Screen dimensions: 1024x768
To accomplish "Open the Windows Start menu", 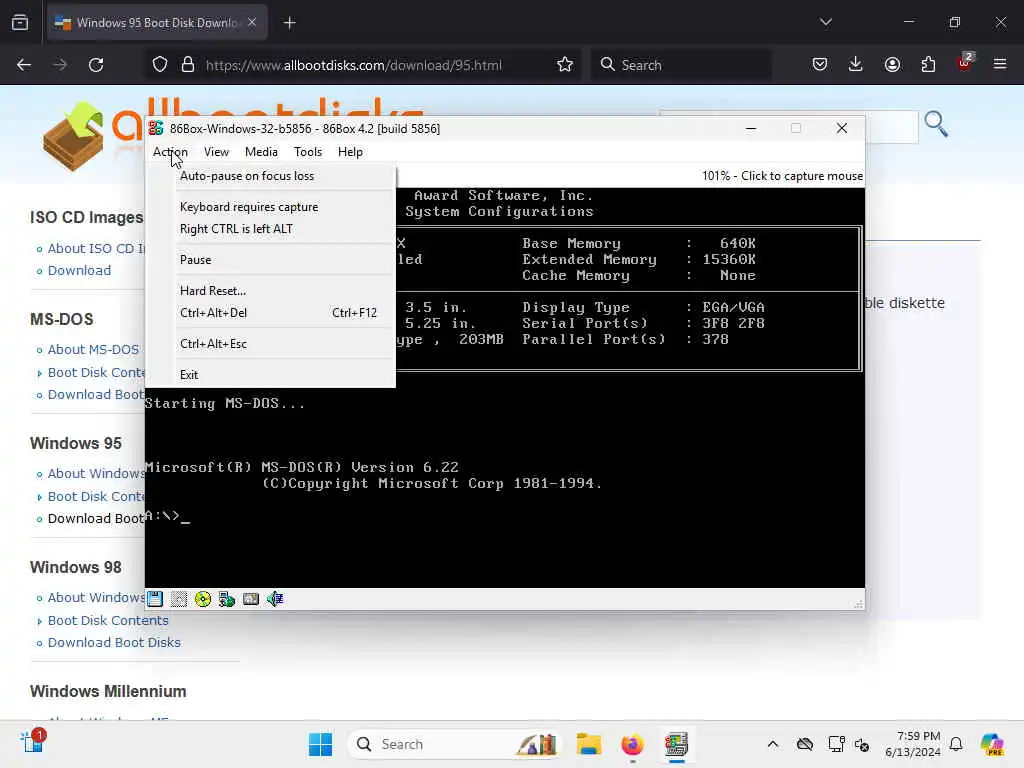I will coord(320,744).
